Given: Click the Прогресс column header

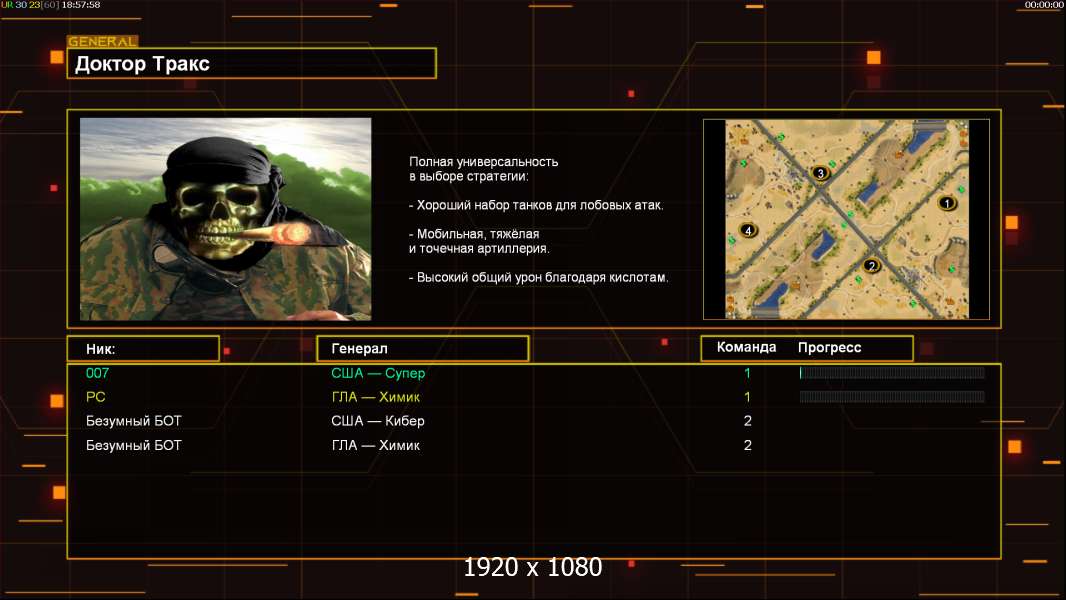Looking at the screenshot, I should tap(829, 347).
